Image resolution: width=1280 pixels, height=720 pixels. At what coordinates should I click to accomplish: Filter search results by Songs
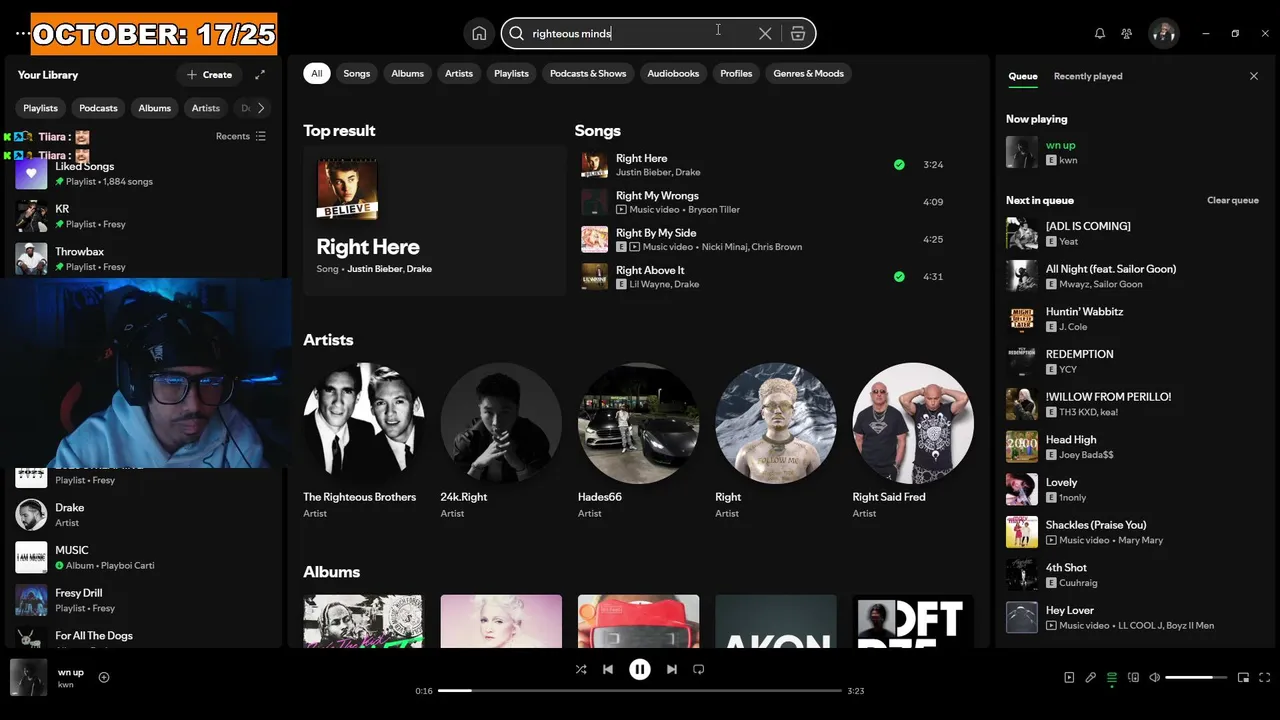(x=357, y=73)
